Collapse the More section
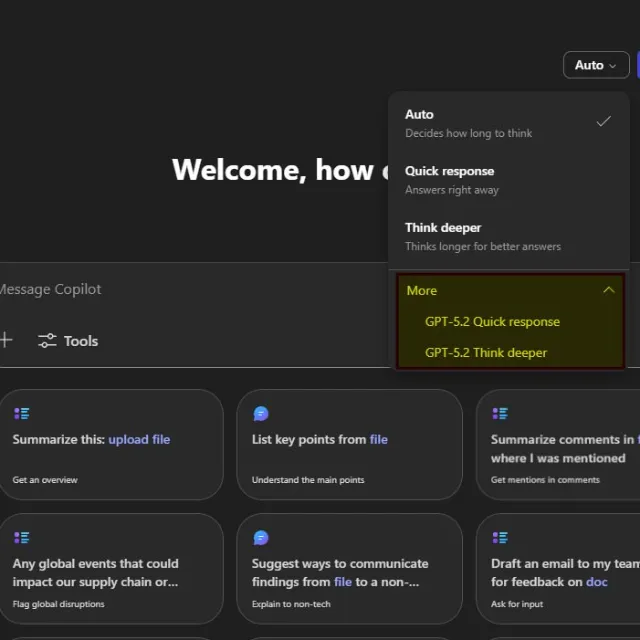 510,291
